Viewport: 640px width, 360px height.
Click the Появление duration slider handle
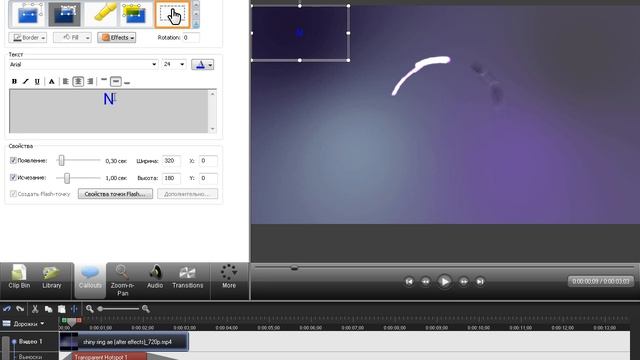pos(61,160)
